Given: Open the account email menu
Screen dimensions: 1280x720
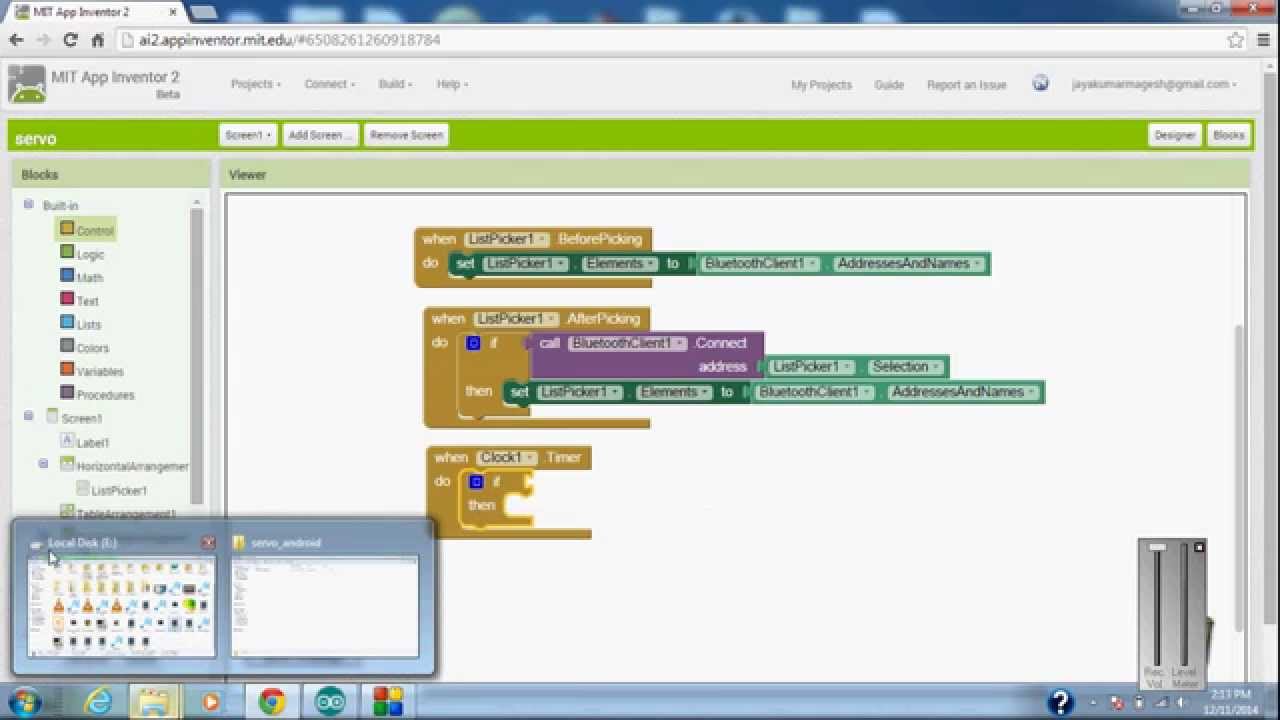Looking at the screenshot, I should point(1154,84).
